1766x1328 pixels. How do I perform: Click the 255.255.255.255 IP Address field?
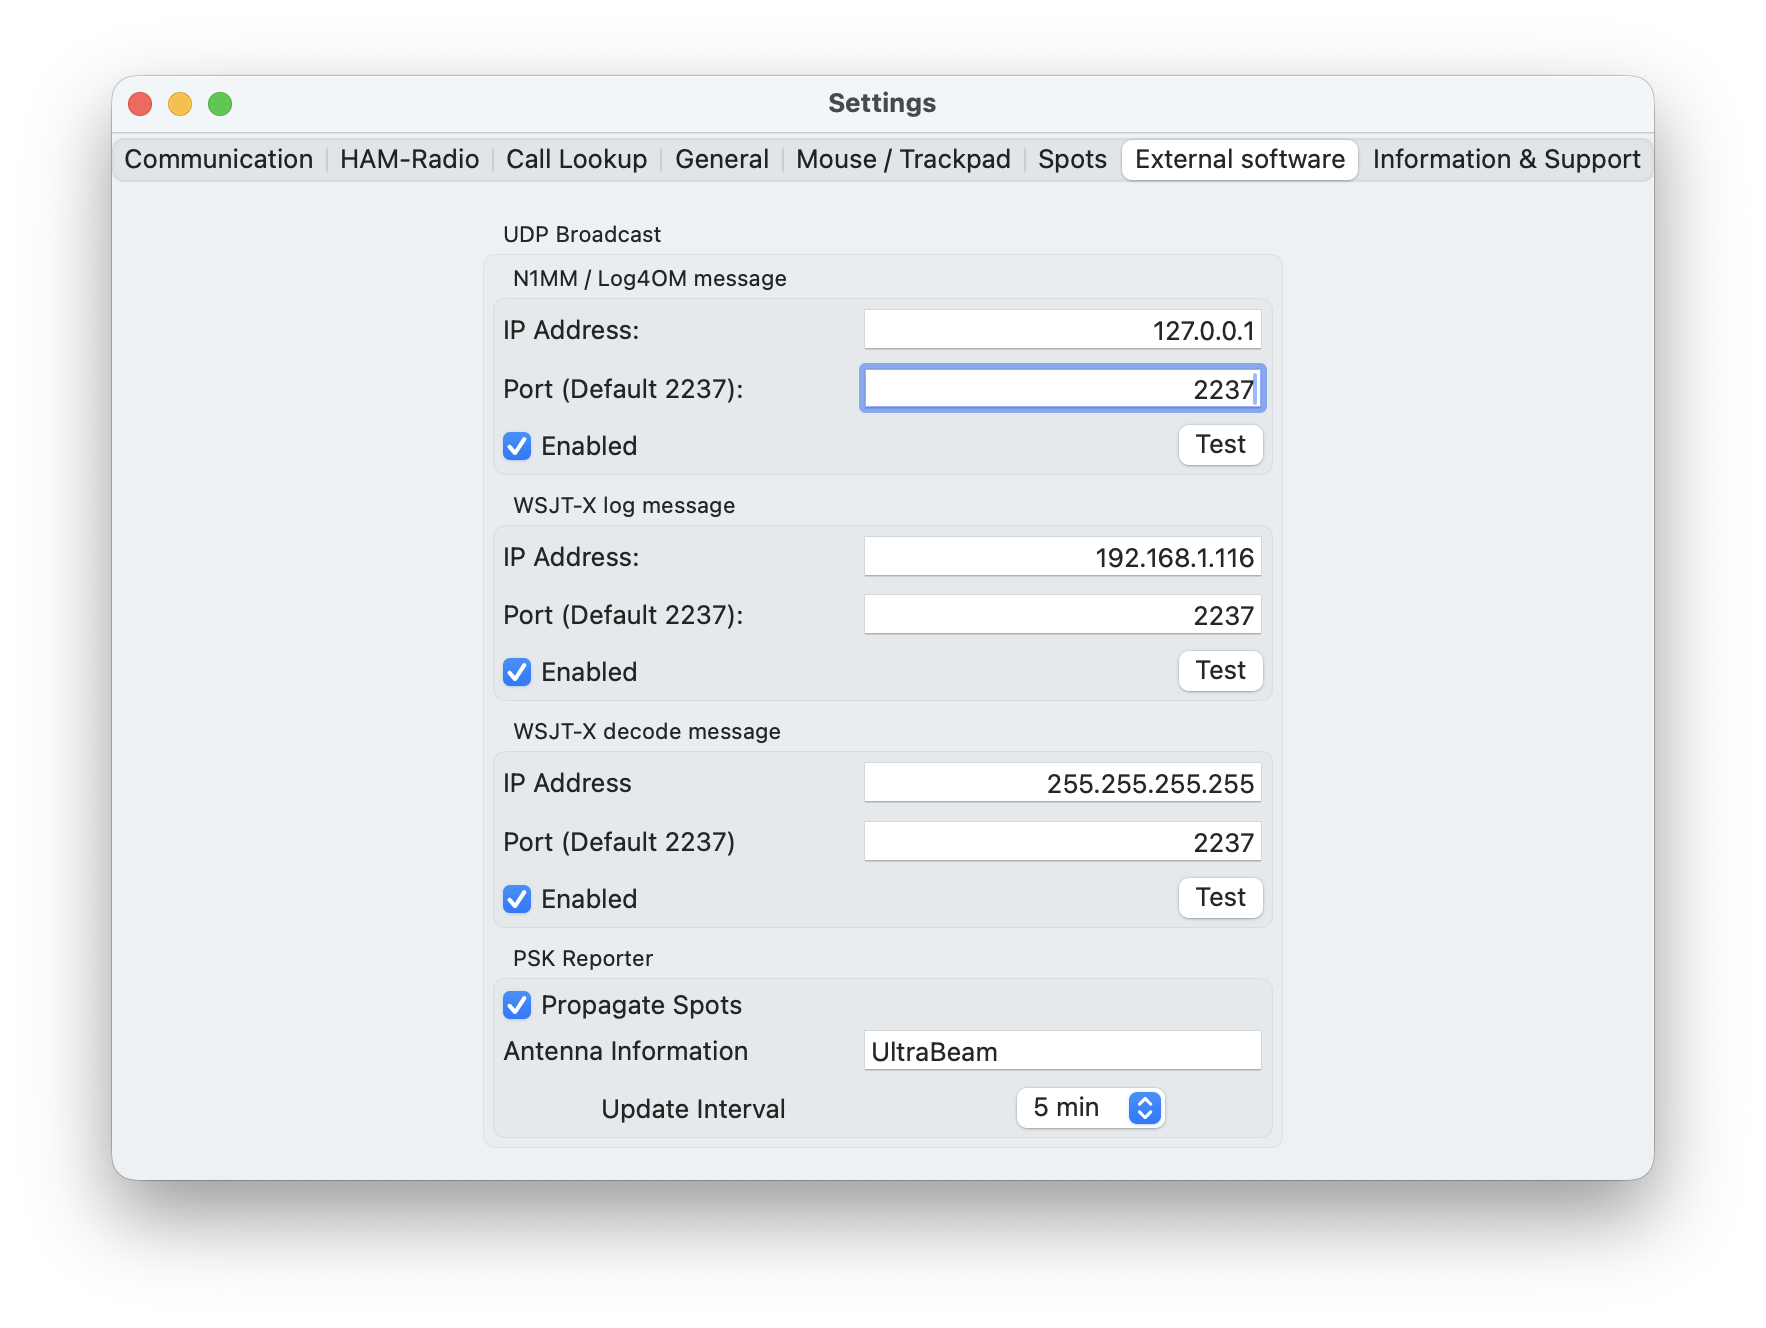coord(1062,783)
